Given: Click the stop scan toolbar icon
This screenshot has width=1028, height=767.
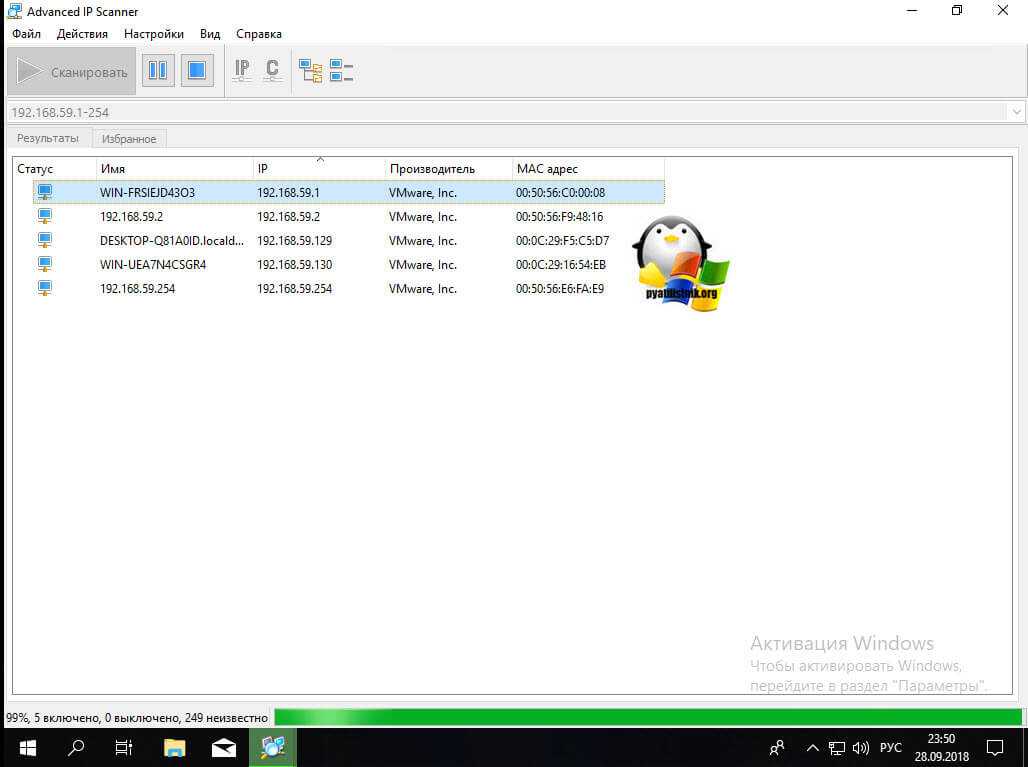Looking at the screenshot, I should [197, 71].
